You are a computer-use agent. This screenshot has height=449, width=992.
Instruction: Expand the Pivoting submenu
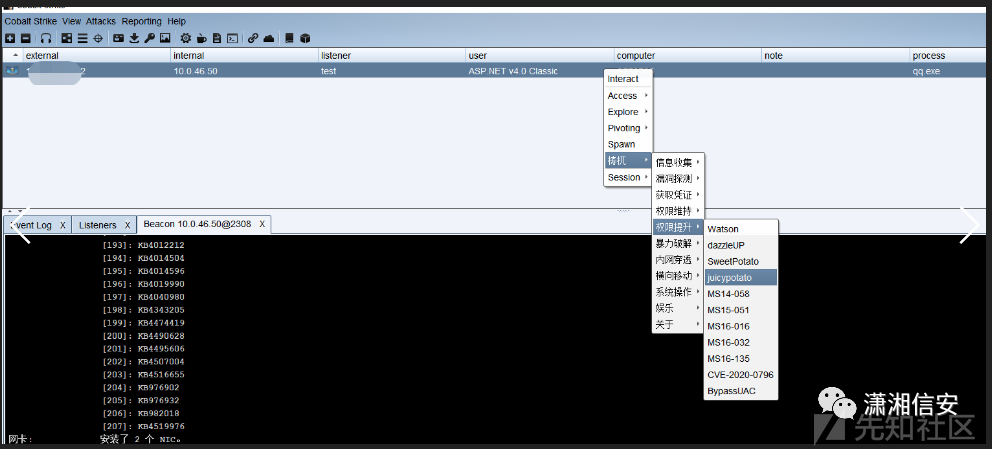pos(628,128)
